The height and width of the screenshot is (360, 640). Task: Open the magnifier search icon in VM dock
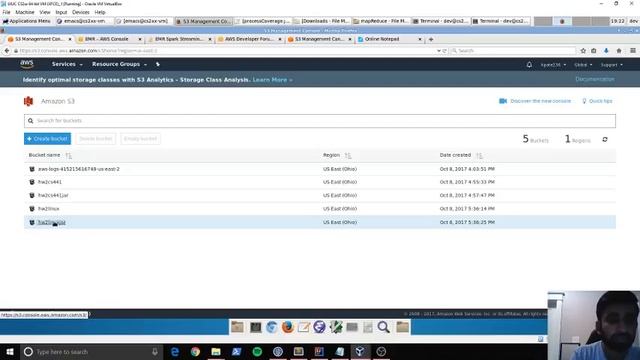pyautogui.click(x=383, y=327)
